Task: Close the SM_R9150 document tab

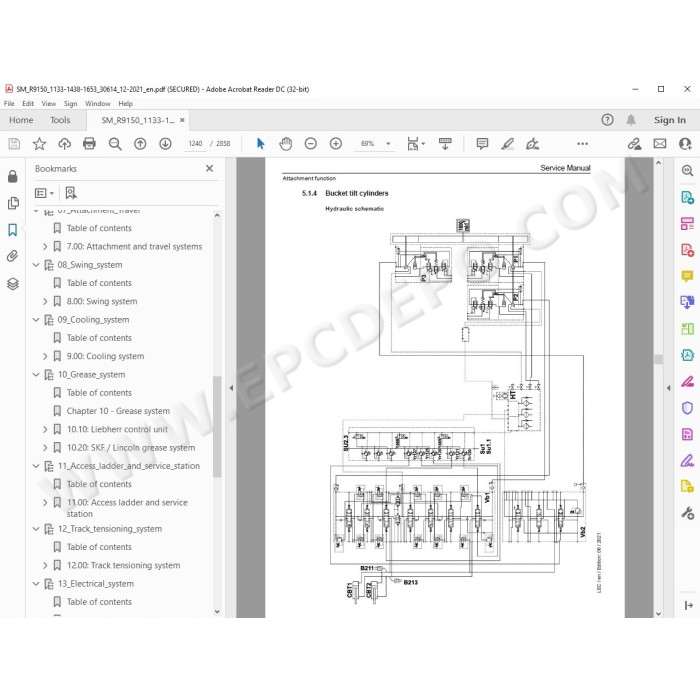Action: pyautogui.click(x=182, y=120)
